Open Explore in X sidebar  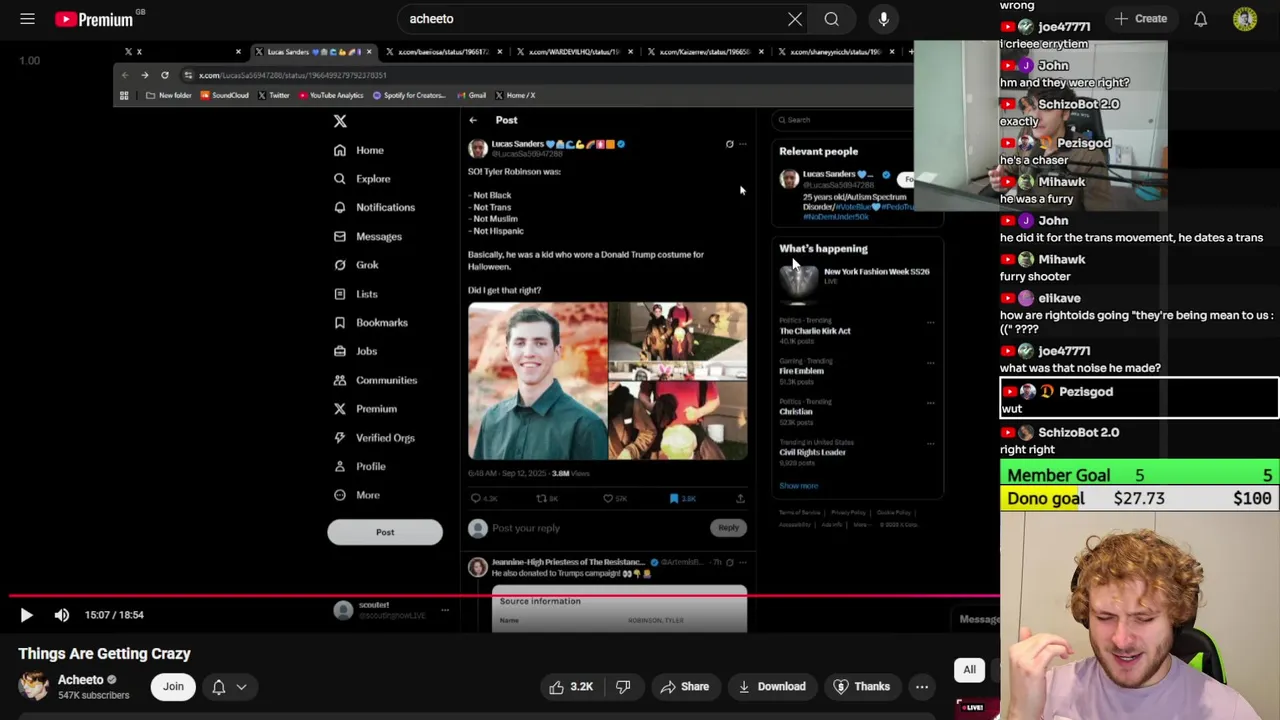pyautogui.click(x=362, y=179)
